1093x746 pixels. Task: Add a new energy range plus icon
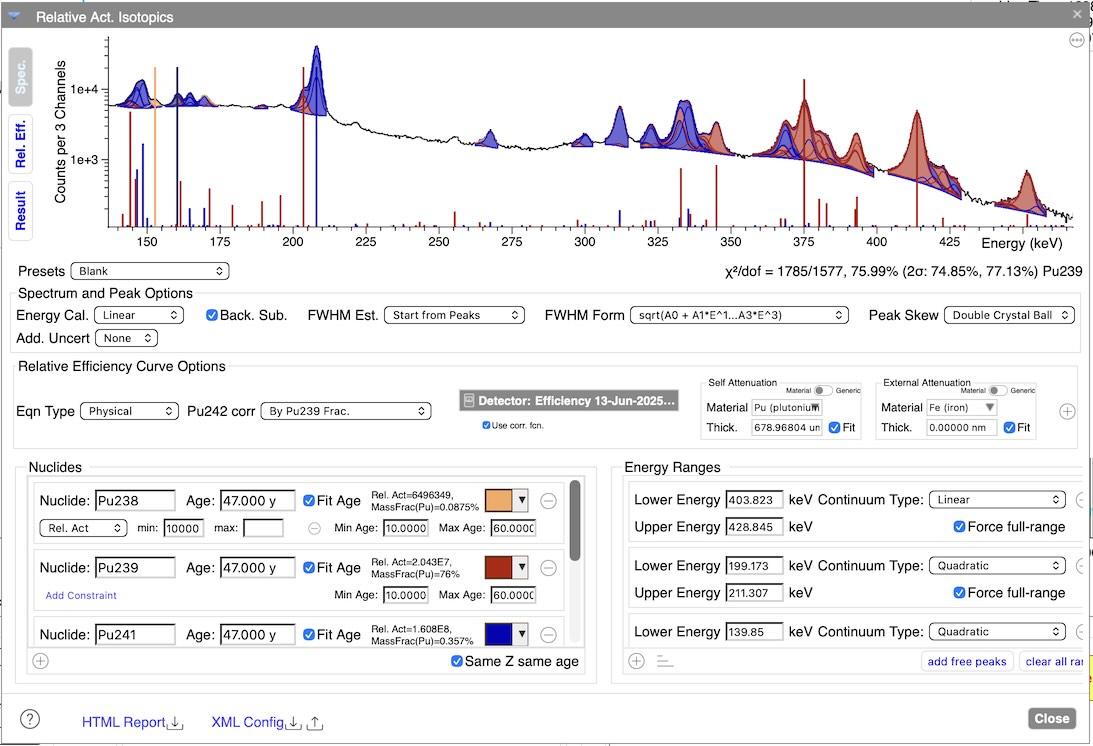tap(636, 661)
